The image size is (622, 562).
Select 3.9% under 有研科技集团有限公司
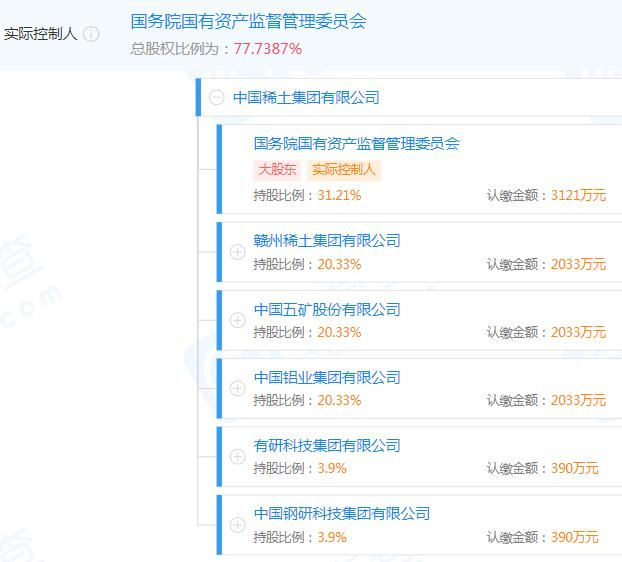click(332, 468)
